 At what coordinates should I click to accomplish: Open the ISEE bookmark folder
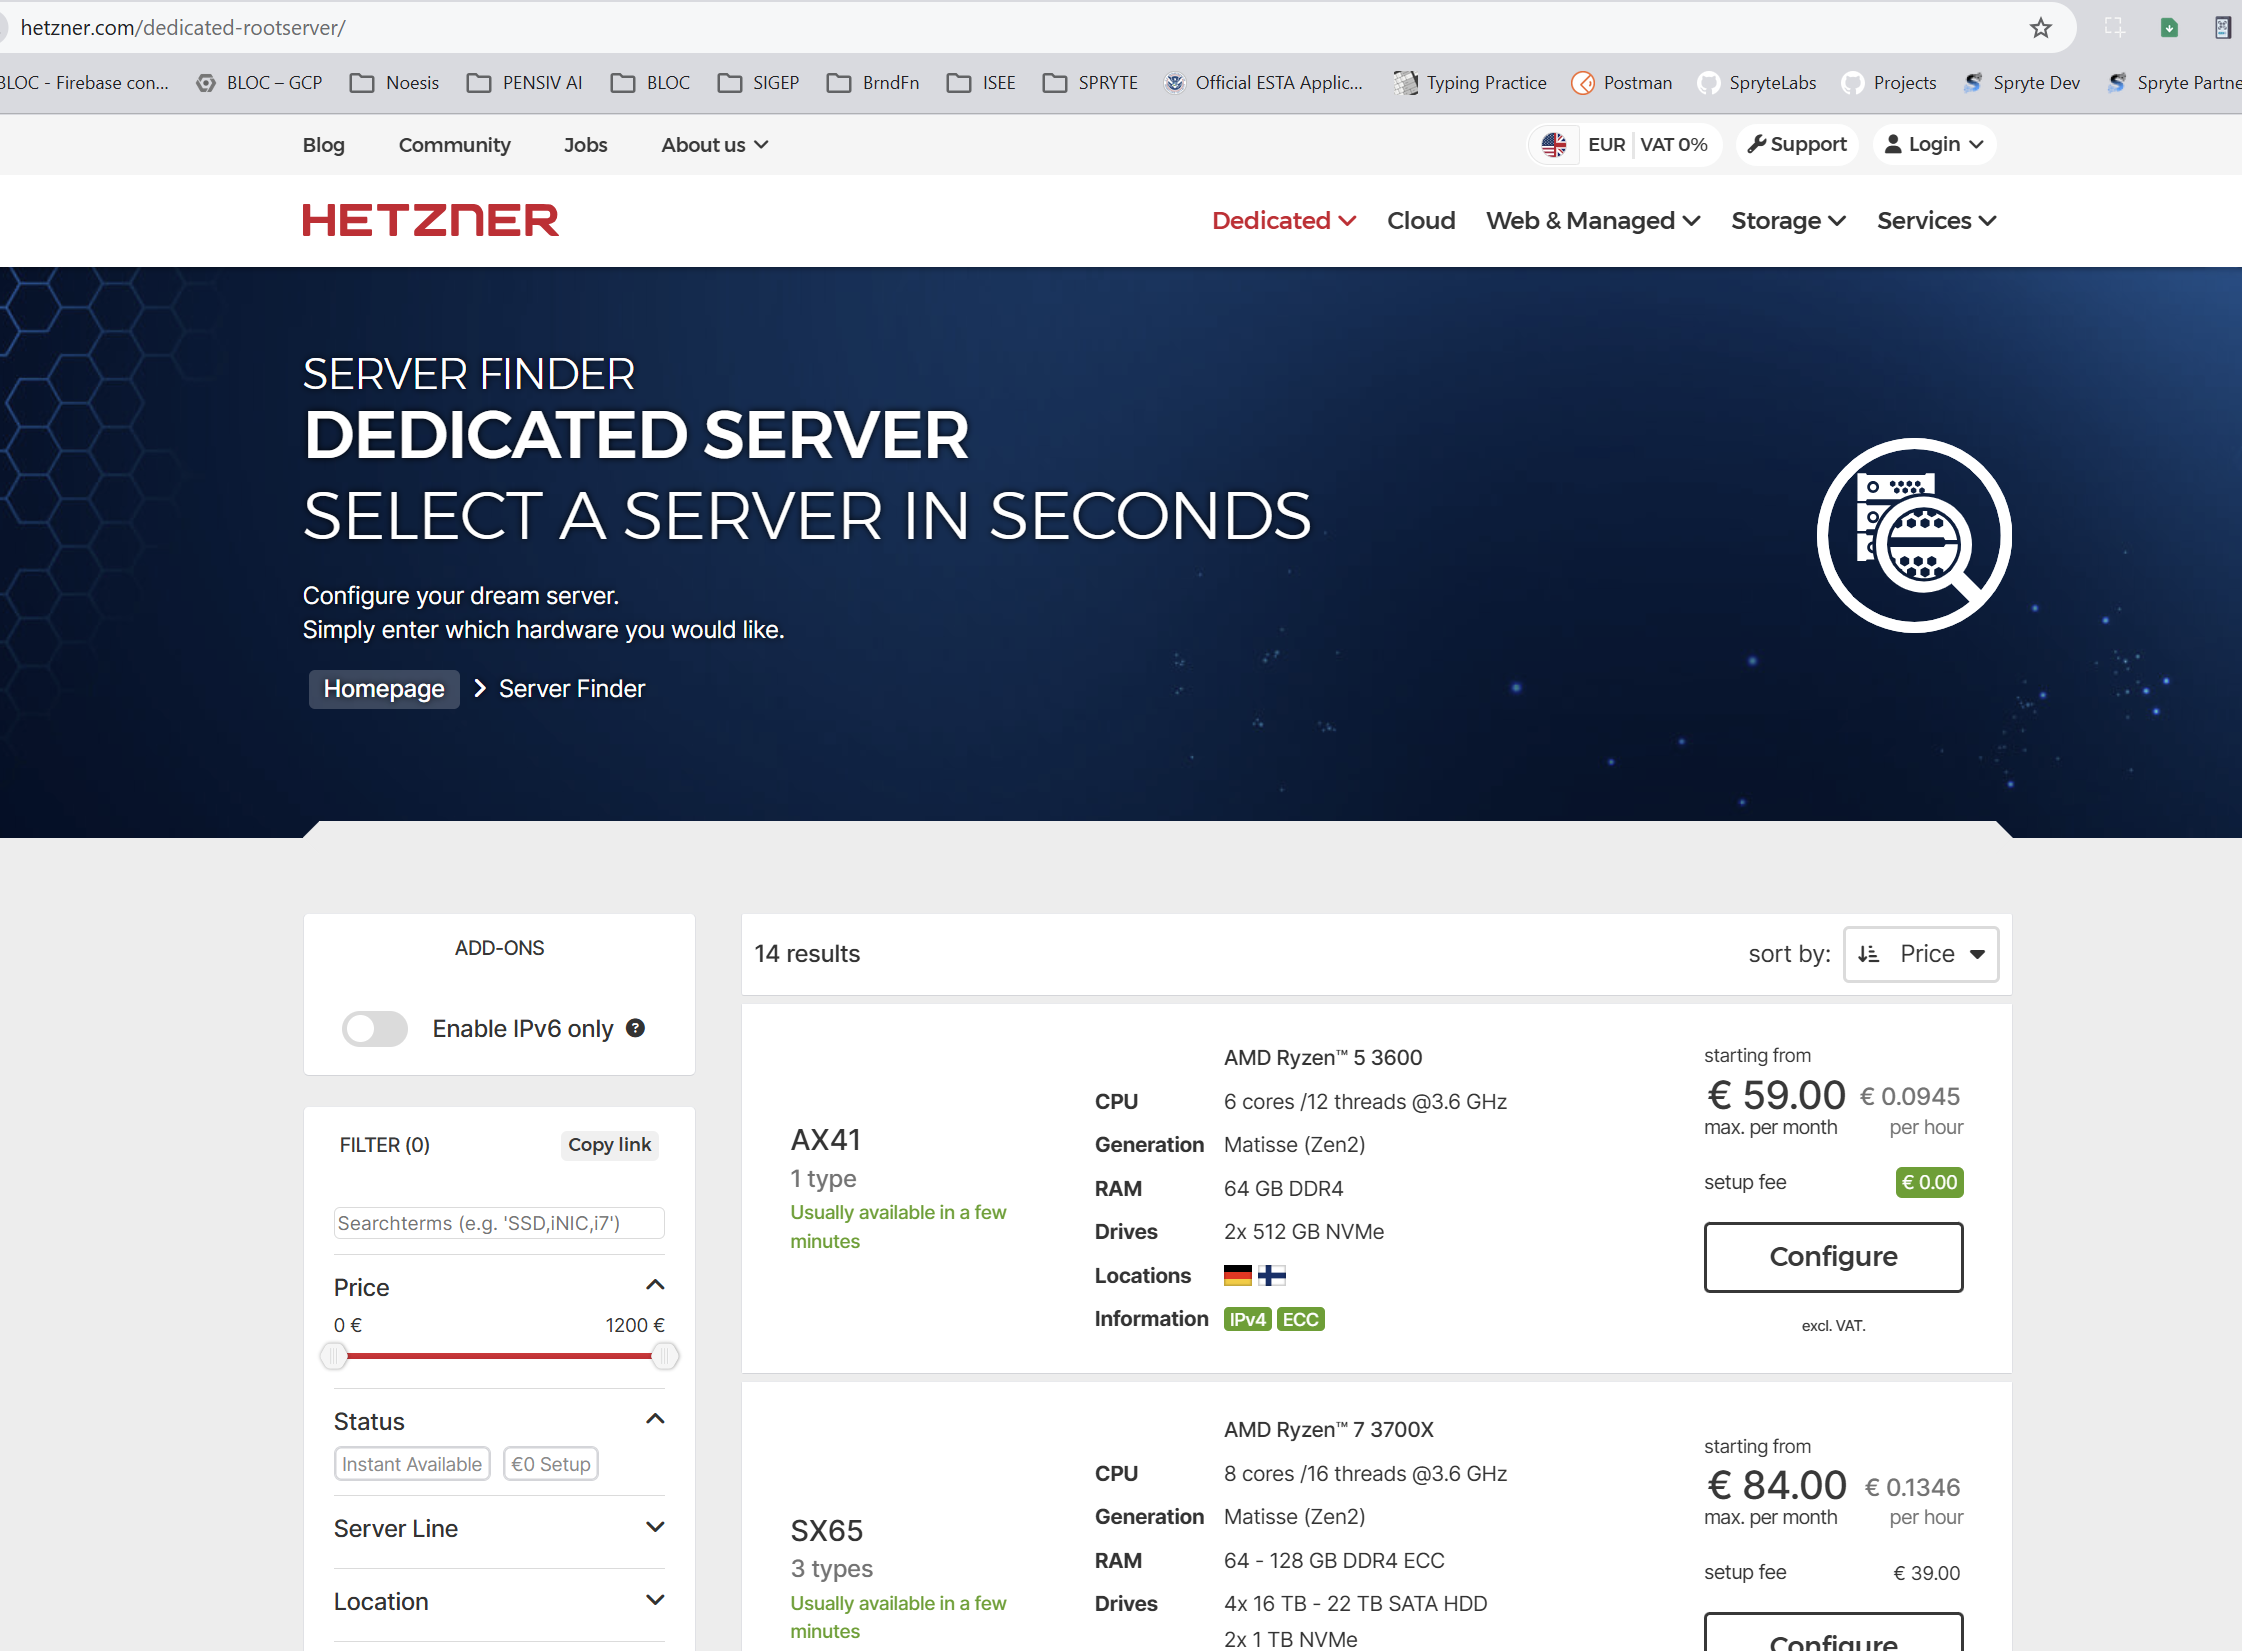click(981, 83)
